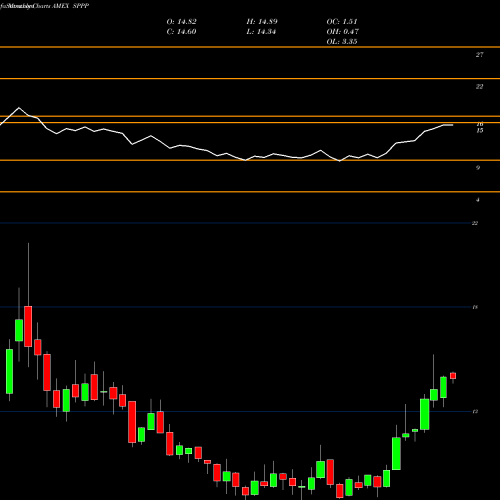
Task: Select the high price H: 14.89
Action: point(262,22)
